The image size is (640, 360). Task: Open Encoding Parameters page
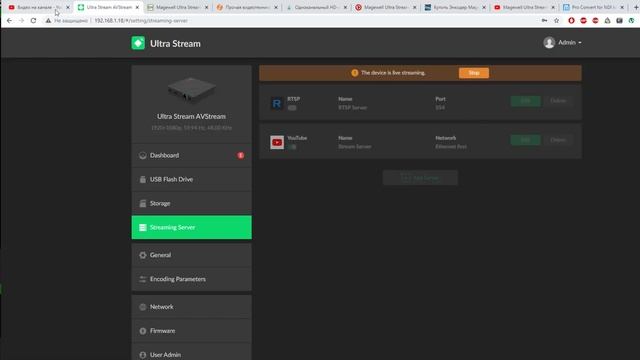(191, 279)
